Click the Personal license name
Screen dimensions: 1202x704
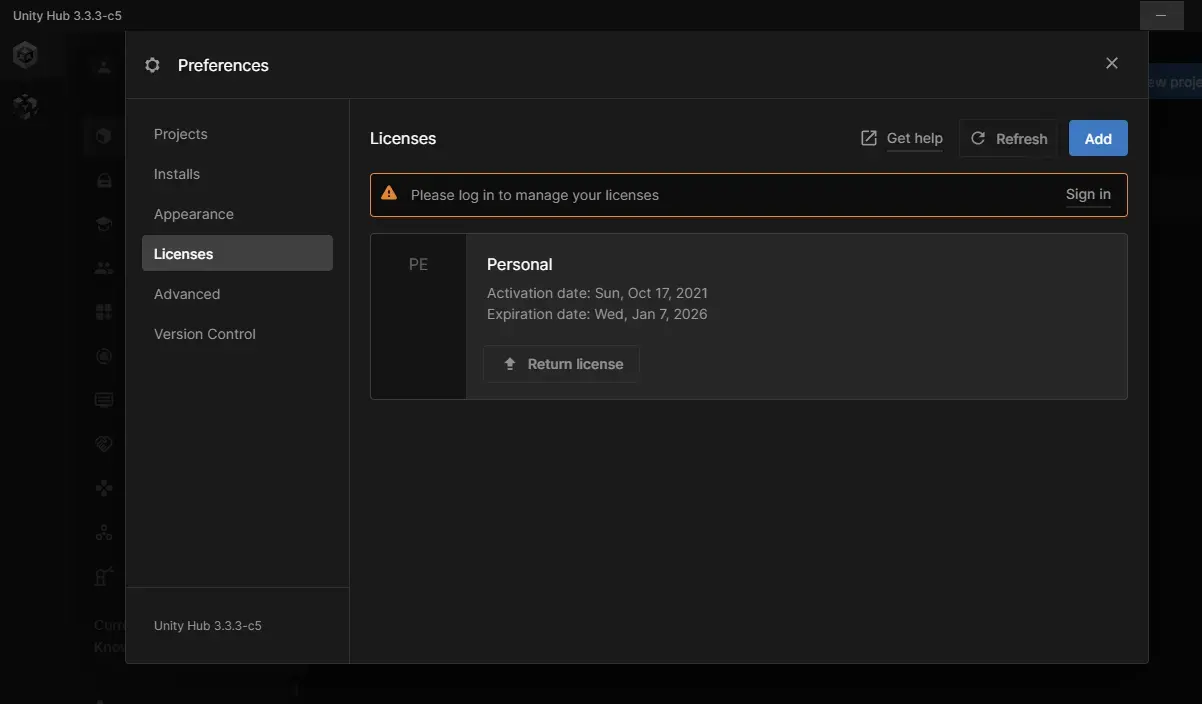pos(519,264)
